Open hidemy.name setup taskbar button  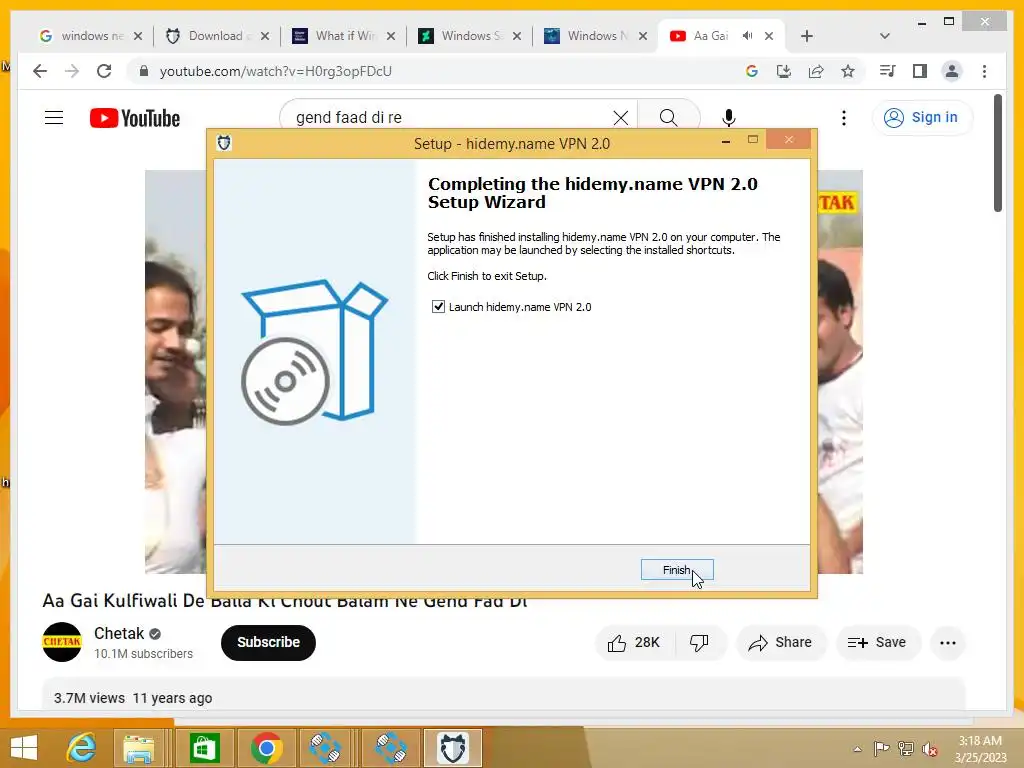pyautogui.click(x=453, y=748)
